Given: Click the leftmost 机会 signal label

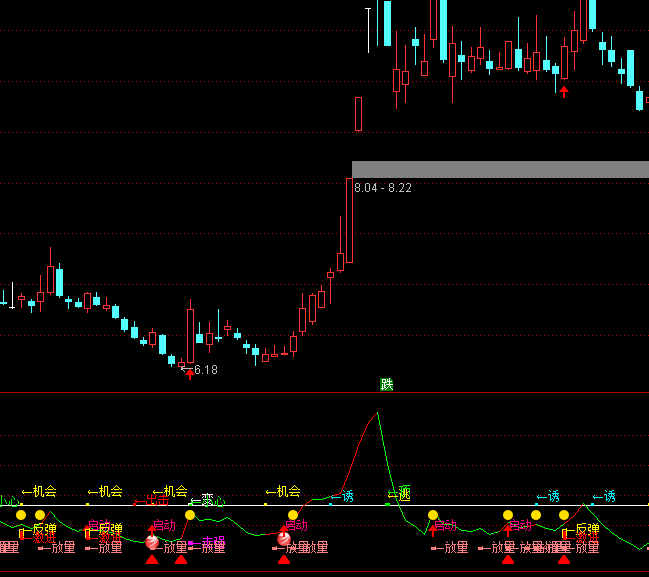Looking at the screenshot, I should point(40,491).
